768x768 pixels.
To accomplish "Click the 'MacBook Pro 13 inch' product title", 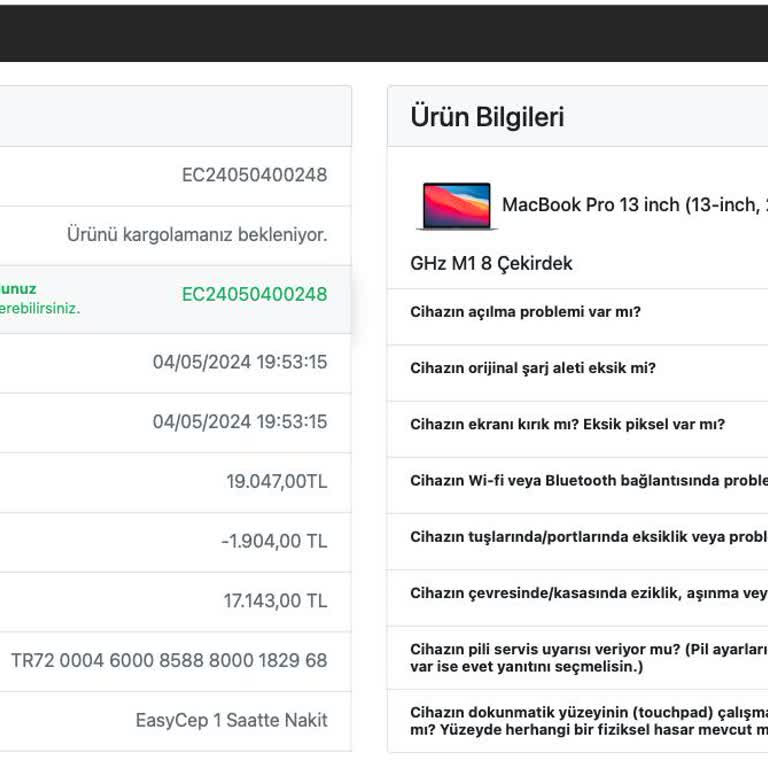I will coord(635,205).
